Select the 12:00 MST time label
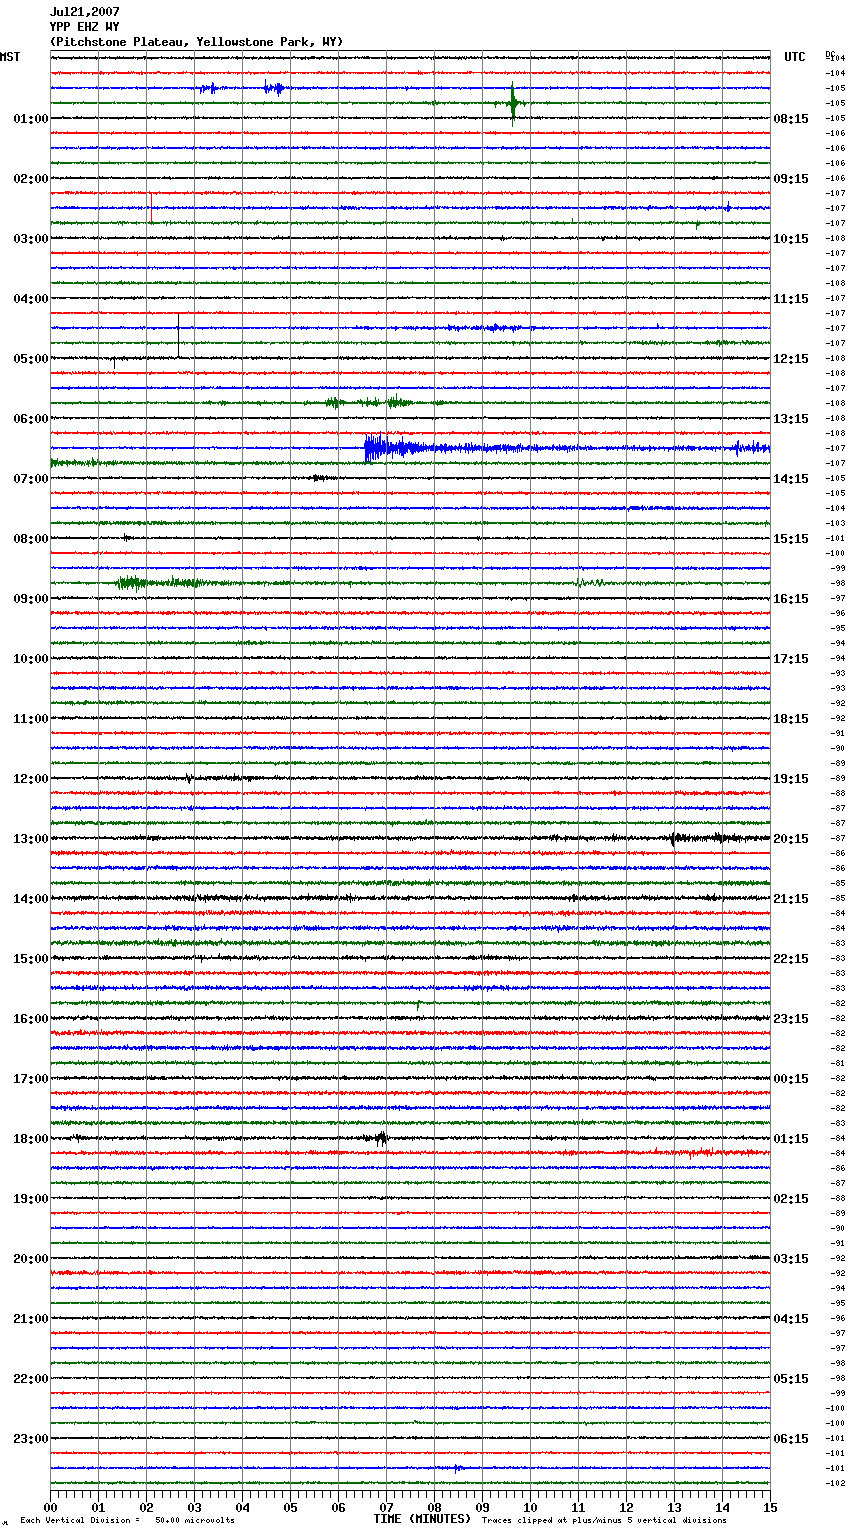This screenshot has height=1534, width=850. tap(30, 779)
